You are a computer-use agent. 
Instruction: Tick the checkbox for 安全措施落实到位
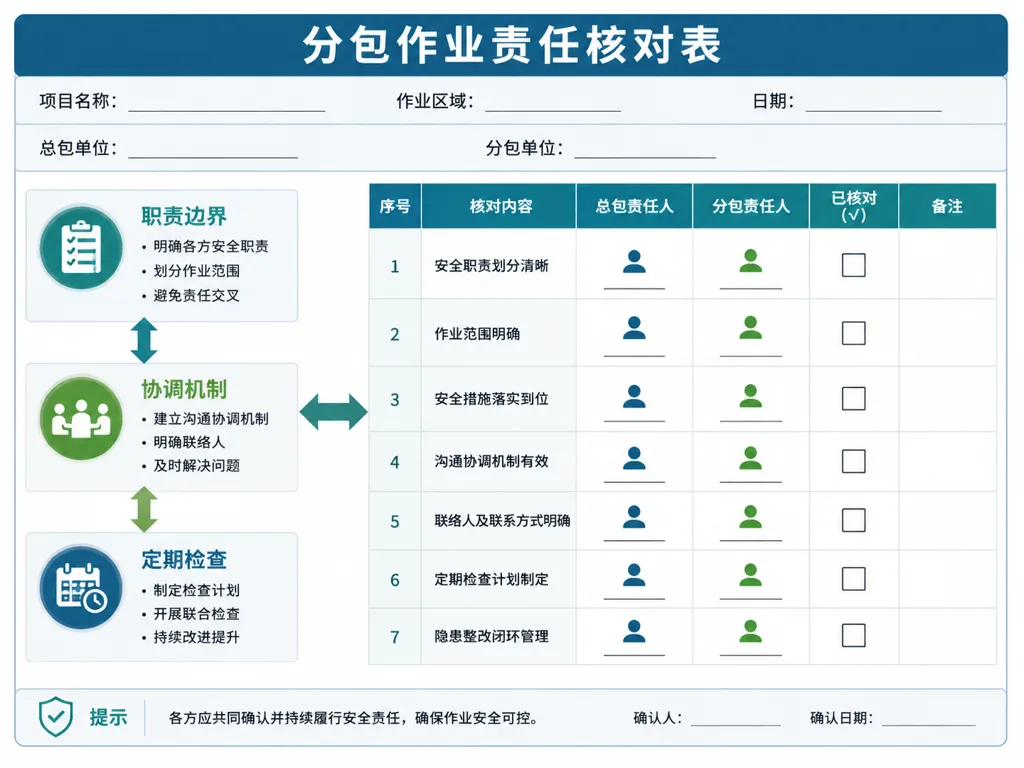[854, 398]
